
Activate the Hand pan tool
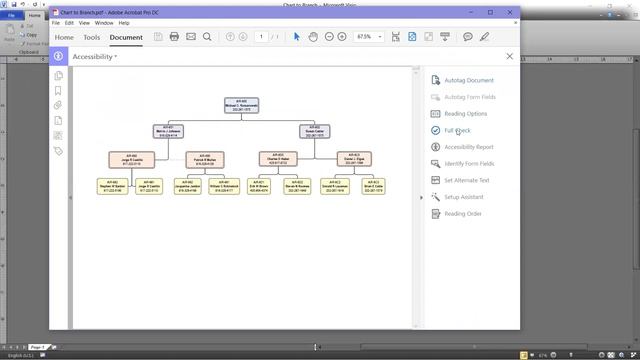click(x=313, y=37)
